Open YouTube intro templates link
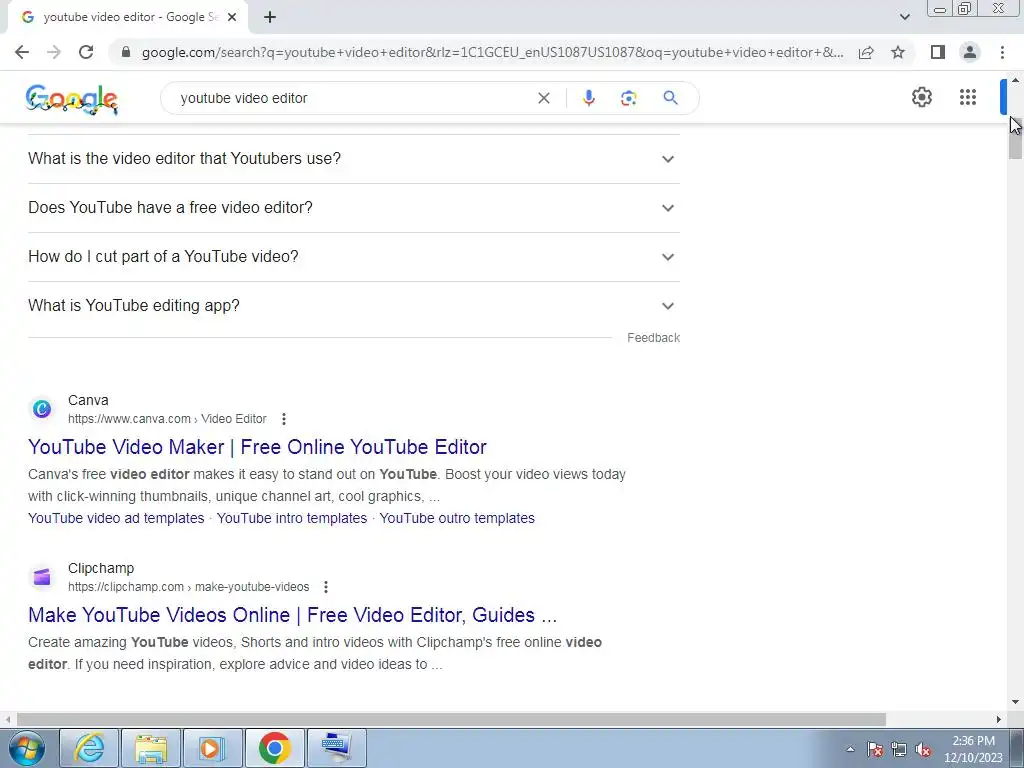Viewport: 1024px width, 768px height. pos(292,518)
